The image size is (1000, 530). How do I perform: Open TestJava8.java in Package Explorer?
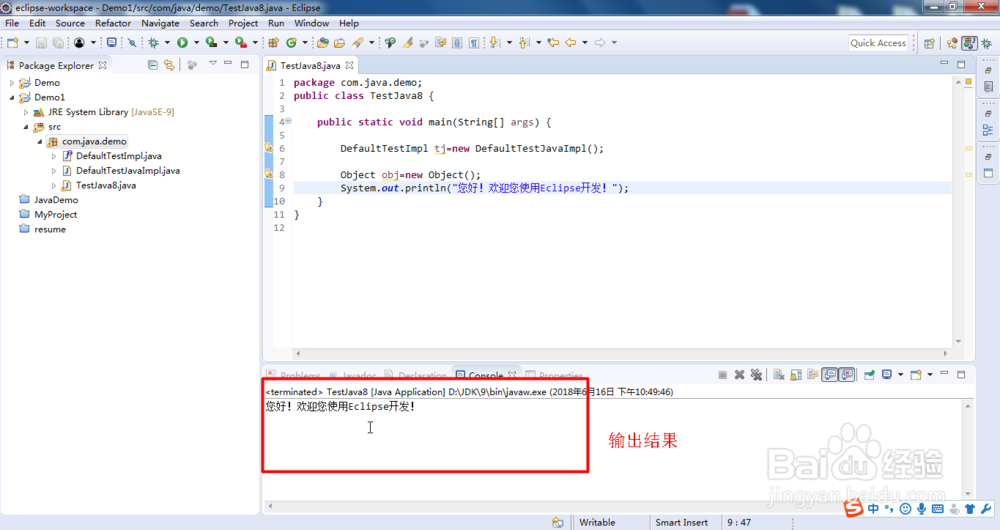(x=105, y=186)
